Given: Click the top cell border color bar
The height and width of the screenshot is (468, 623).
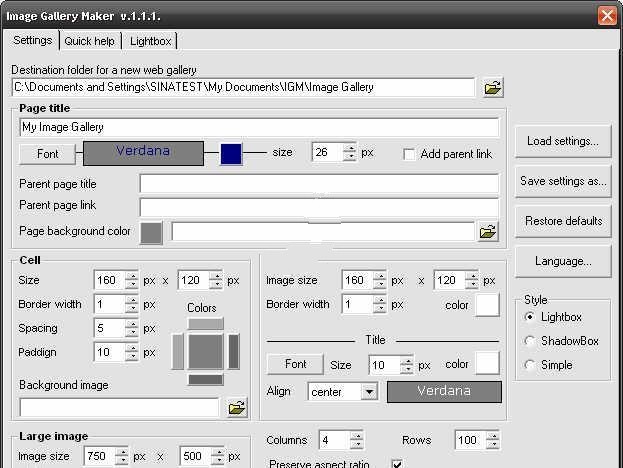Looking at the screenshot, I should (x=206, y=324).
